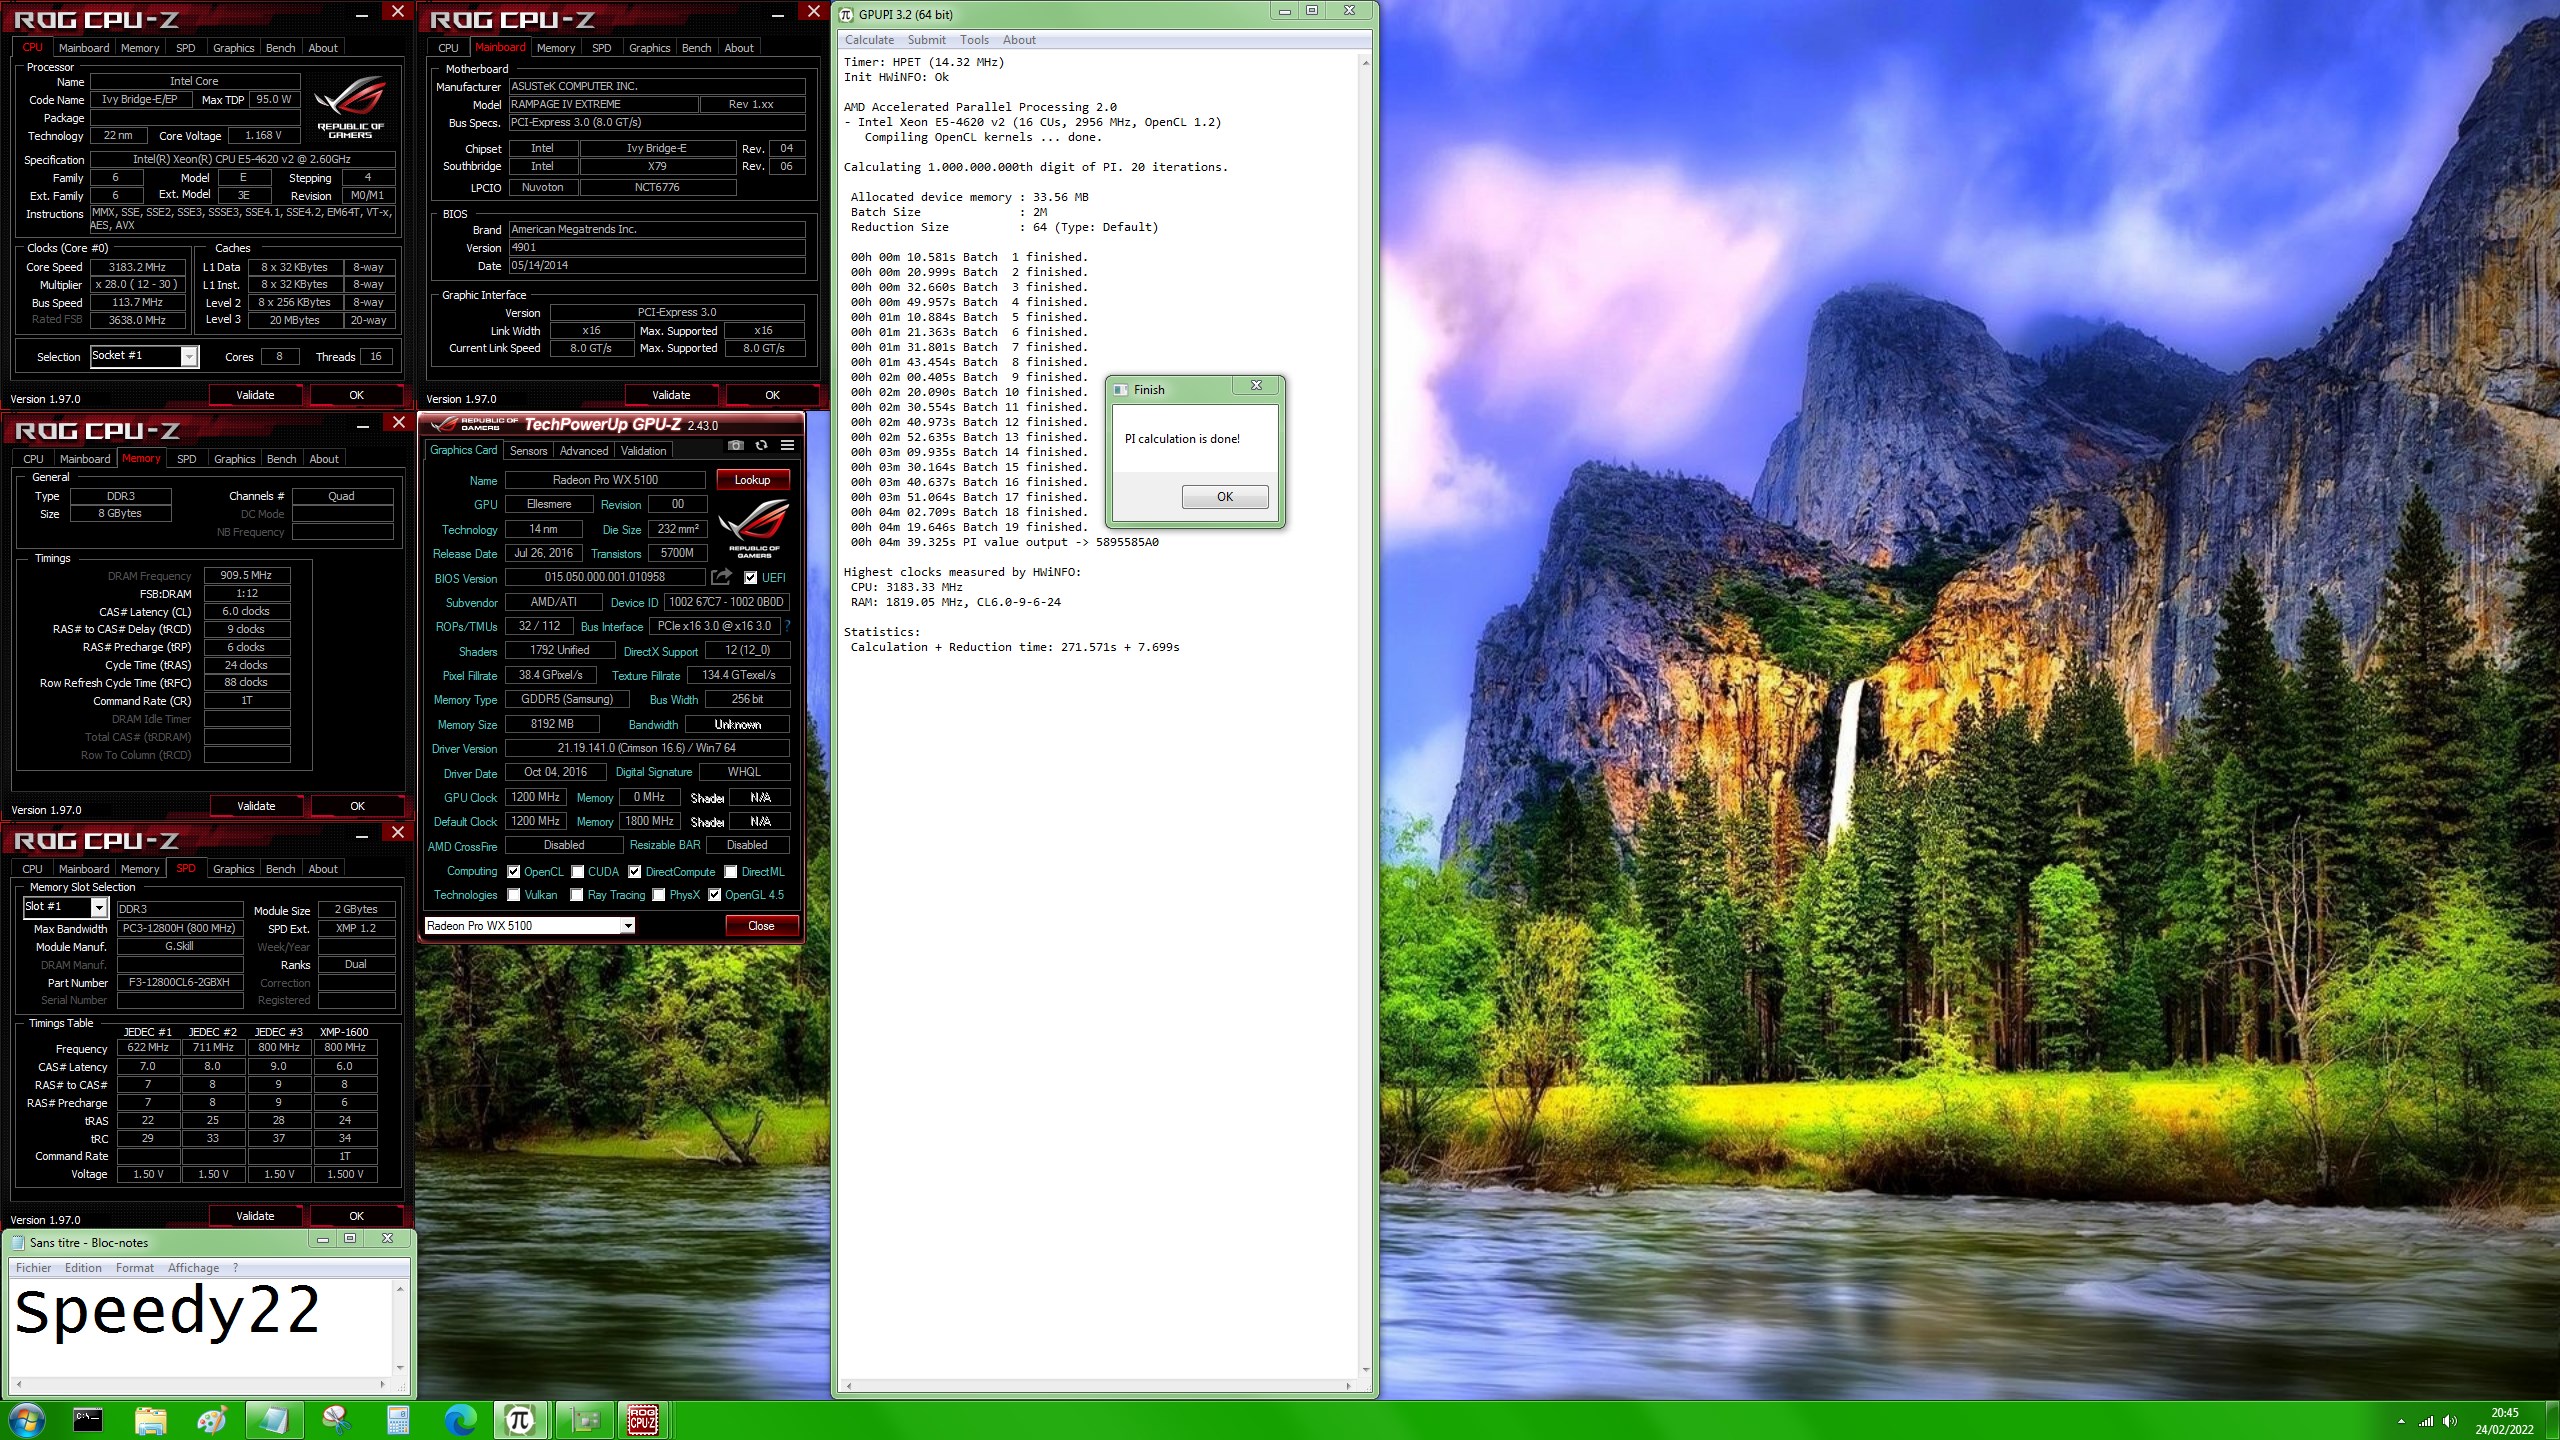Click Validate in the CPU-Z Mainboard window
The width and height of the screenshot is (2560, 1440).
click(x=671, y=395)
